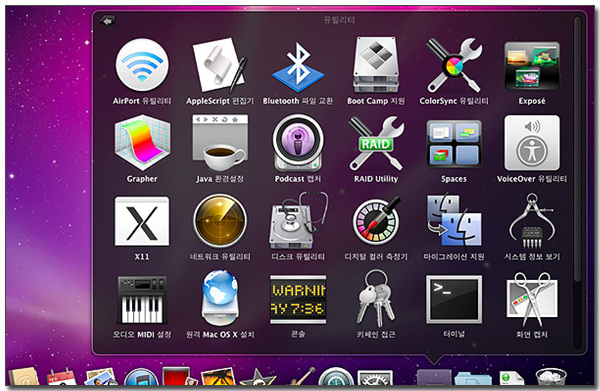Launch Boot Camp 지원
600x391 pixels.
click(x=376, y=65)
